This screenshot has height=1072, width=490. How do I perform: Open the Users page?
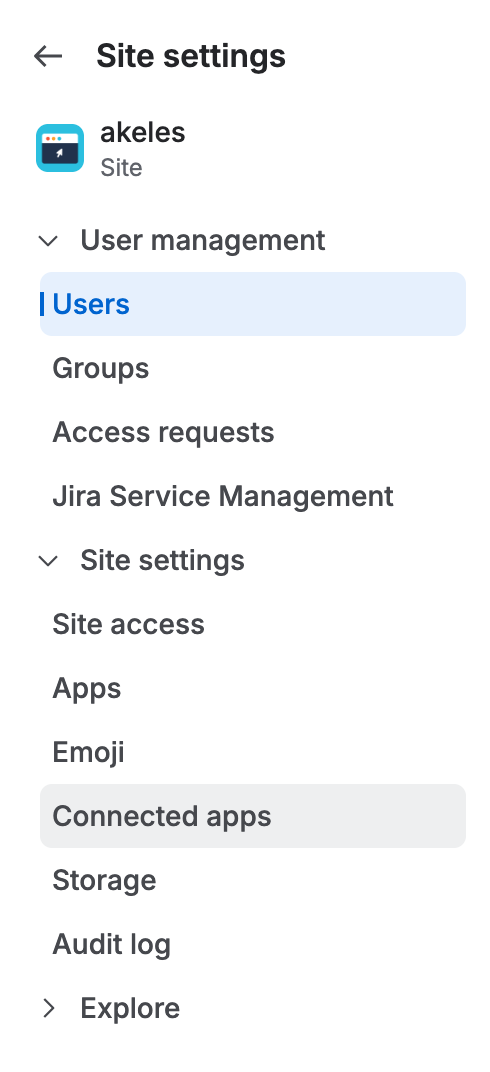[253, 304]
